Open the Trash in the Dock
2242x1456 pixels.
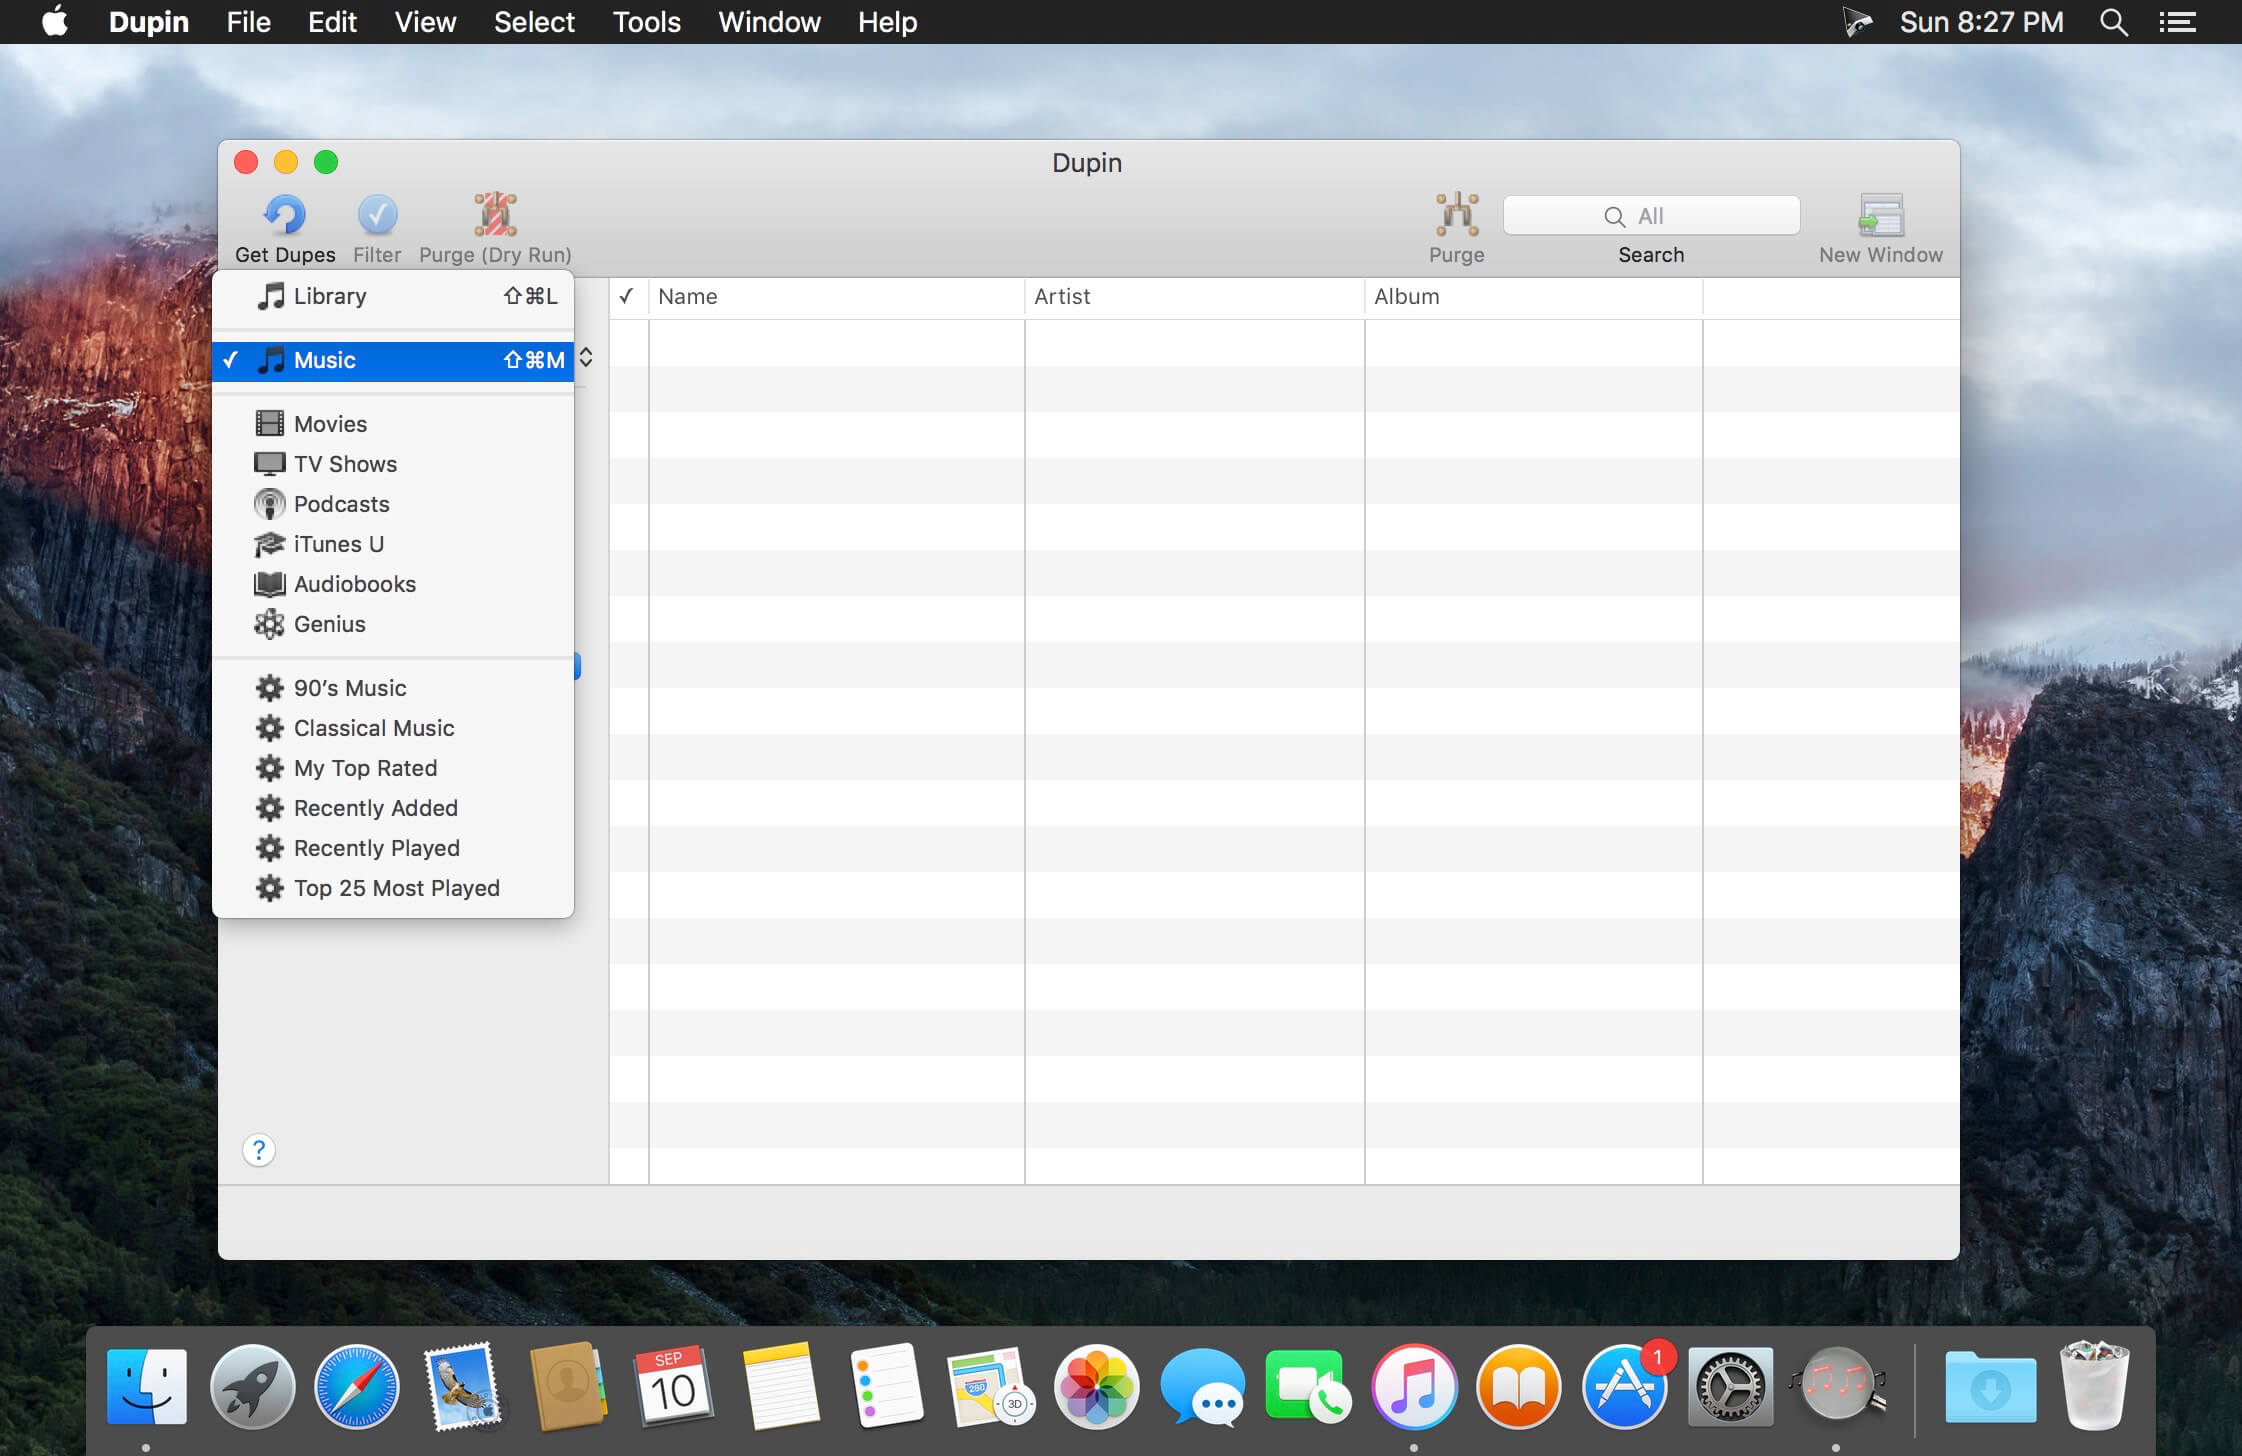[2095, 1386]
